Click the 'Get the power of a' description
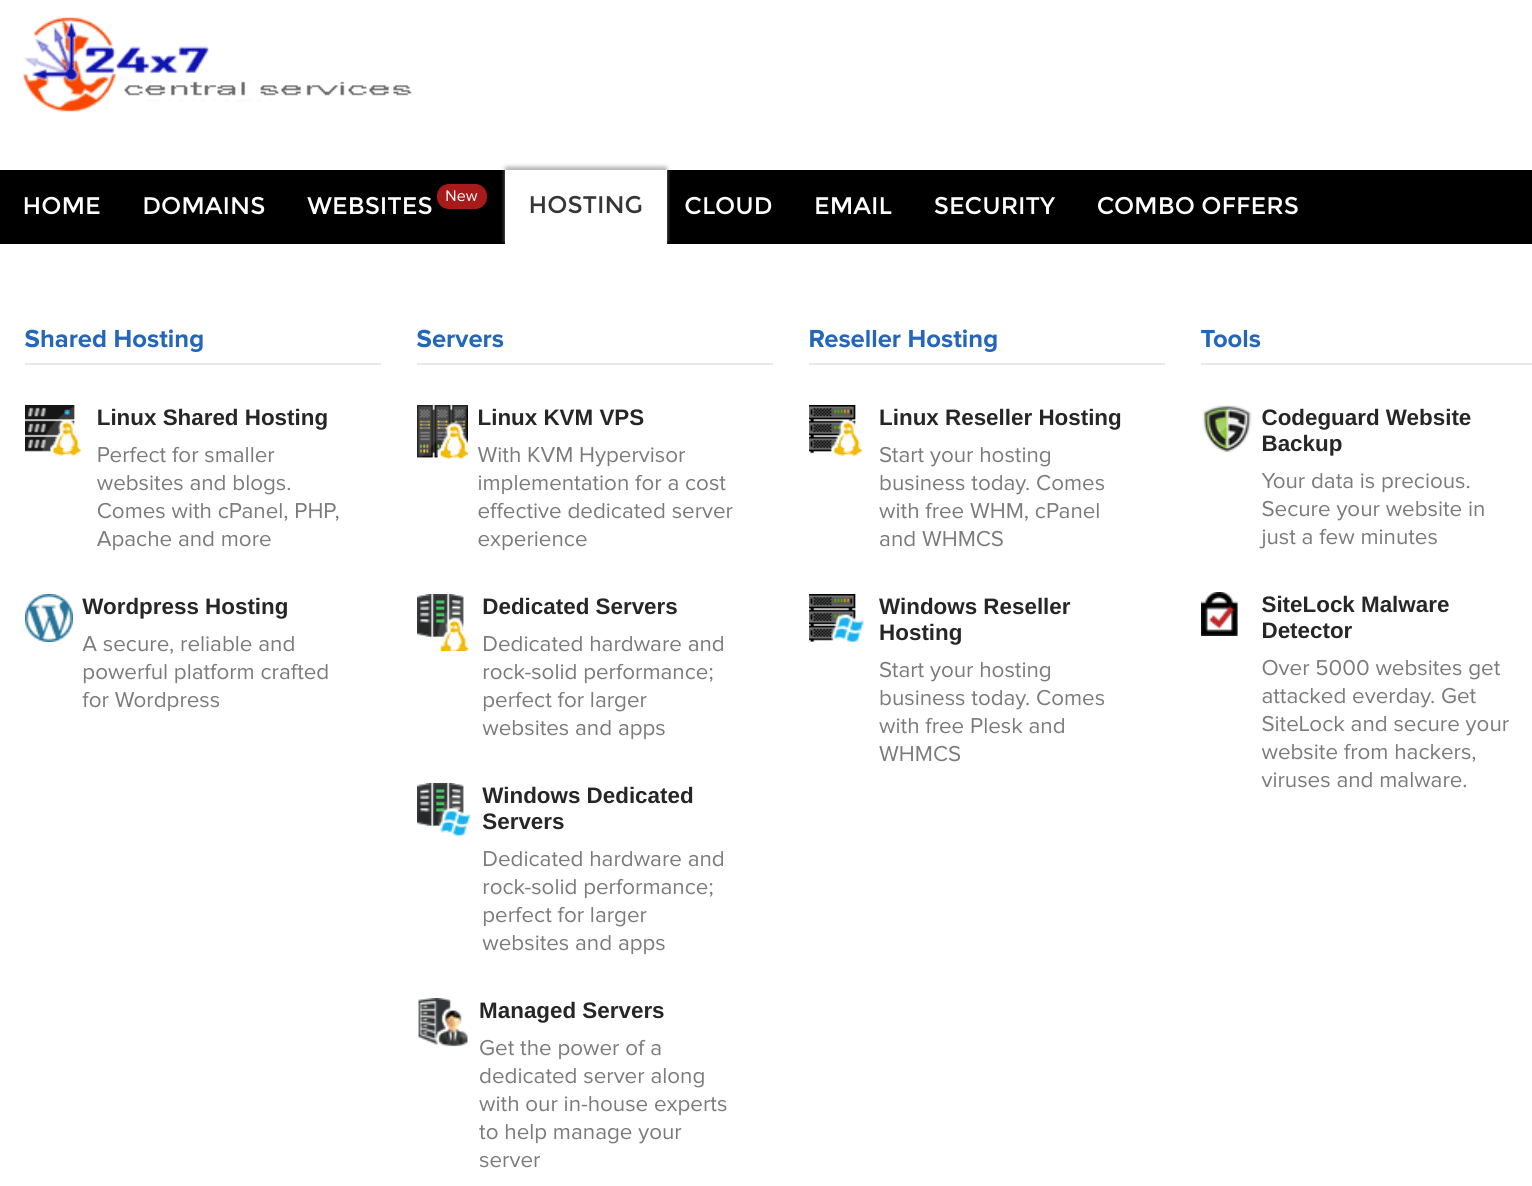Image resolution: width=1532 pixels, height=1186 pixels. click(603, 1104)
